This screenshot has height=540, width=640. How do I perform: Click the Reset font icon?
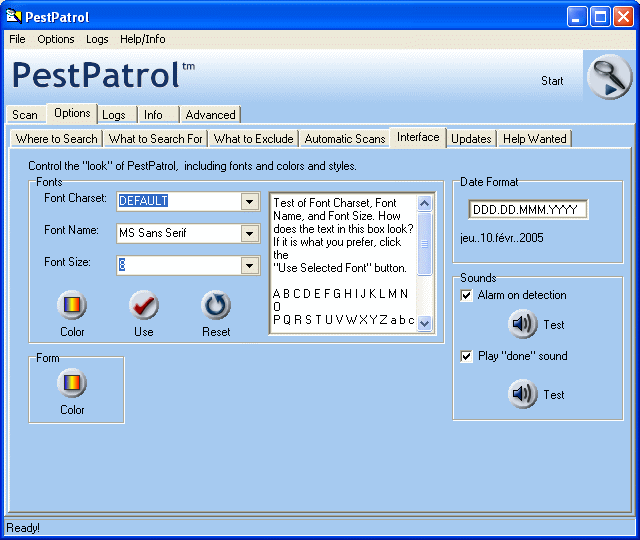[216, 305]
